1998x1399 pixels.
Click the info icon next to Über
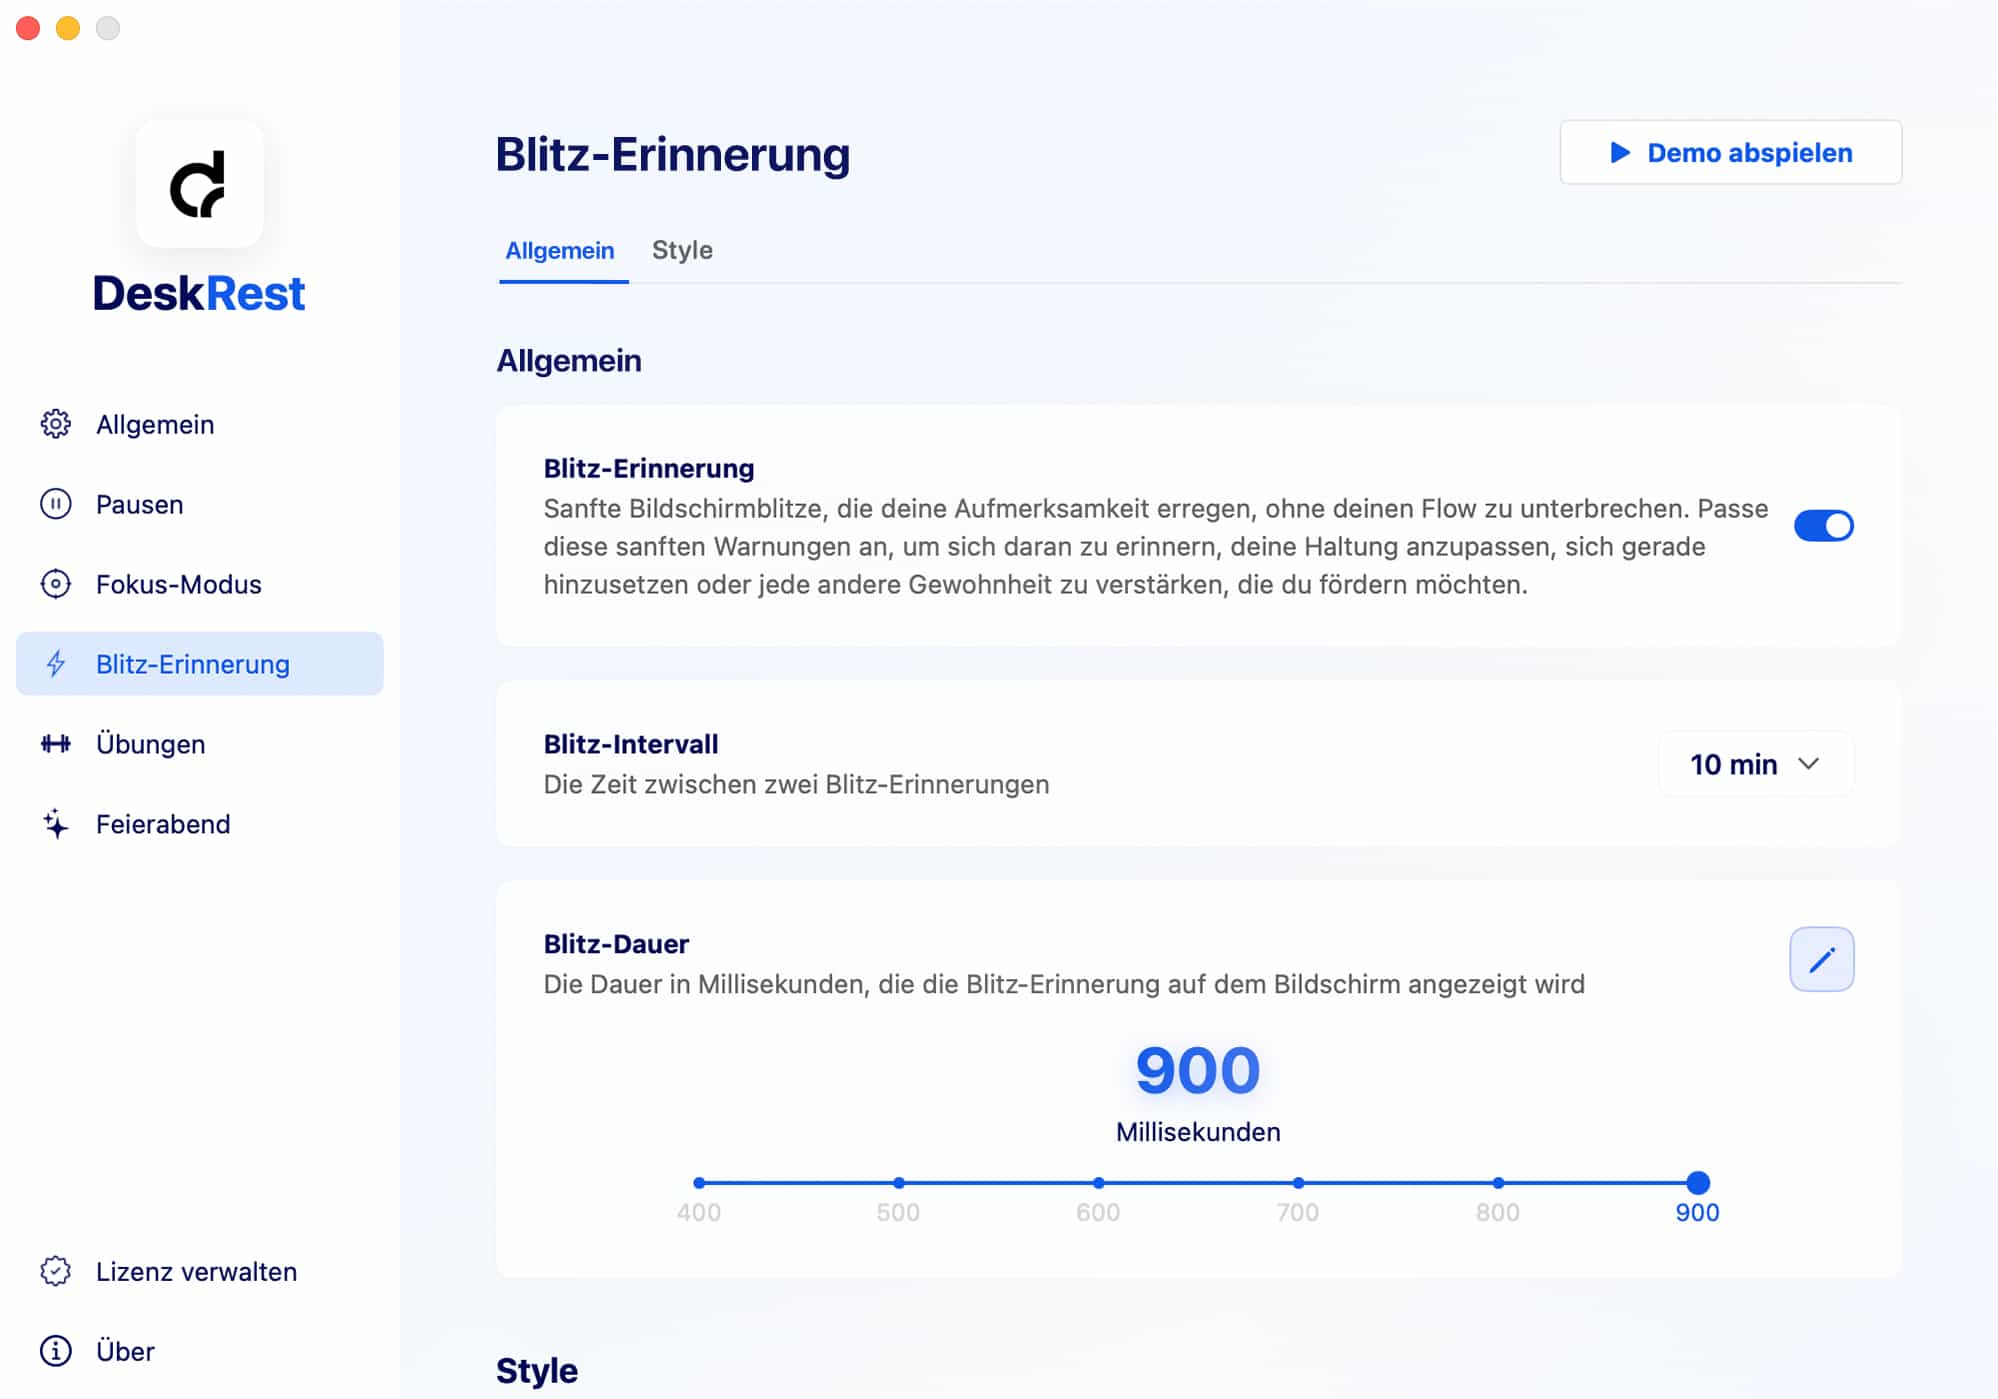56,1351
